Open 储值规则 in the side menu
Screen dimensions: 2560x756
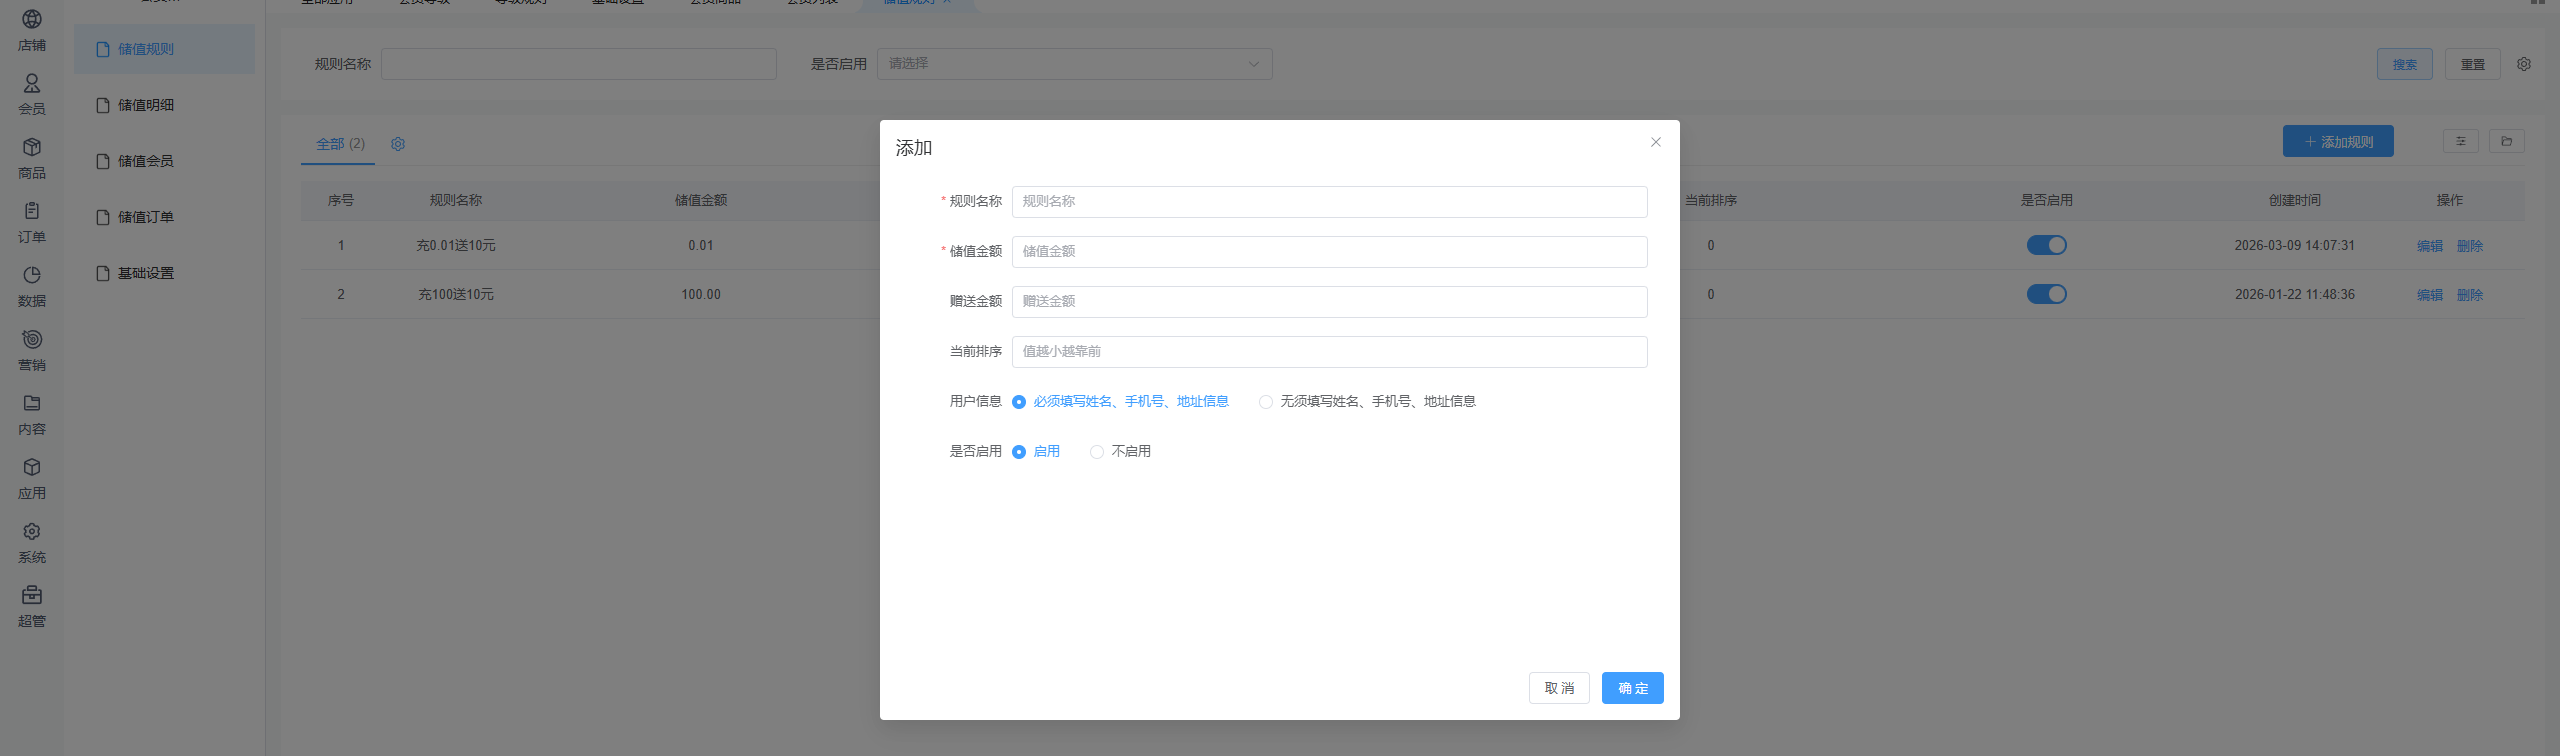click(164, 49)
